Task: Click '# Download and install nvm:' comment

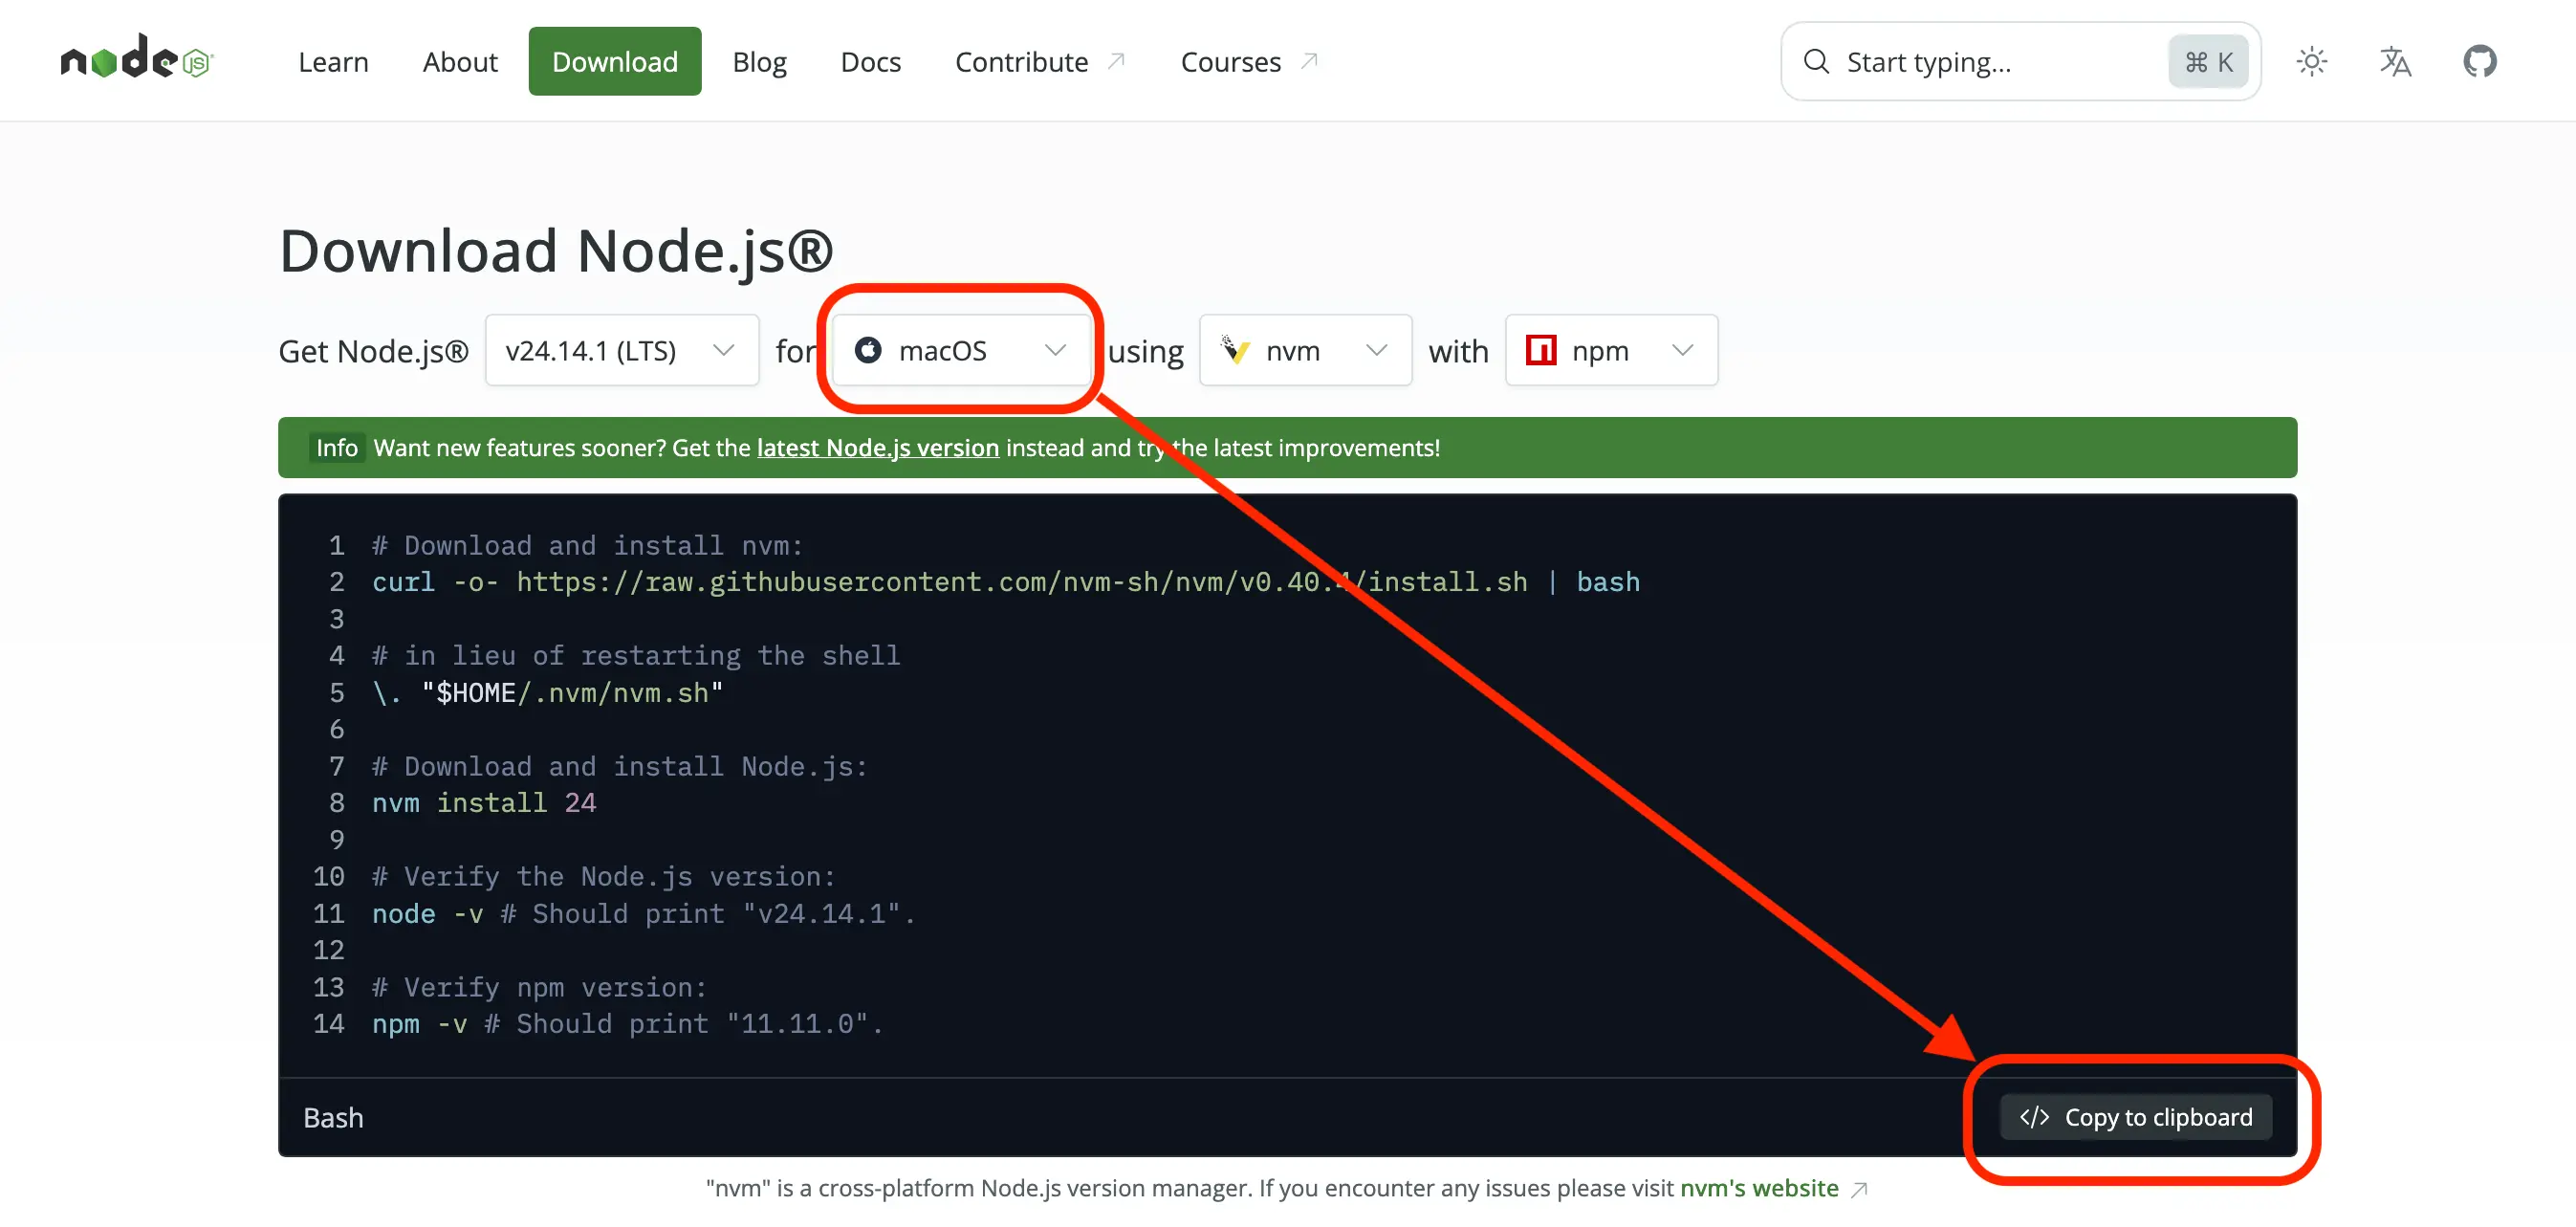Action: pos(587,545)
